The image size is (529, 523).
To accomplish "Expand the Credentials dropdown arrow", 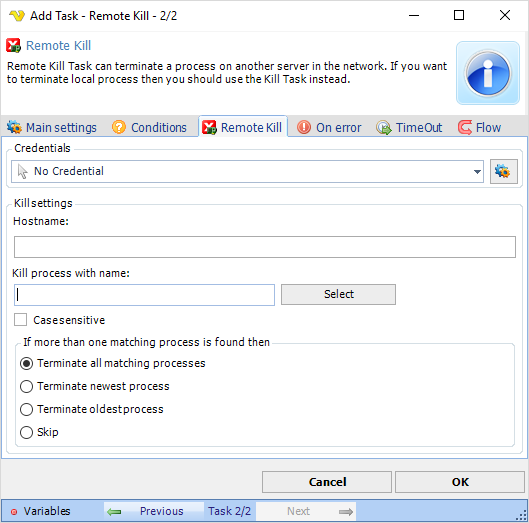I will 477,172.
